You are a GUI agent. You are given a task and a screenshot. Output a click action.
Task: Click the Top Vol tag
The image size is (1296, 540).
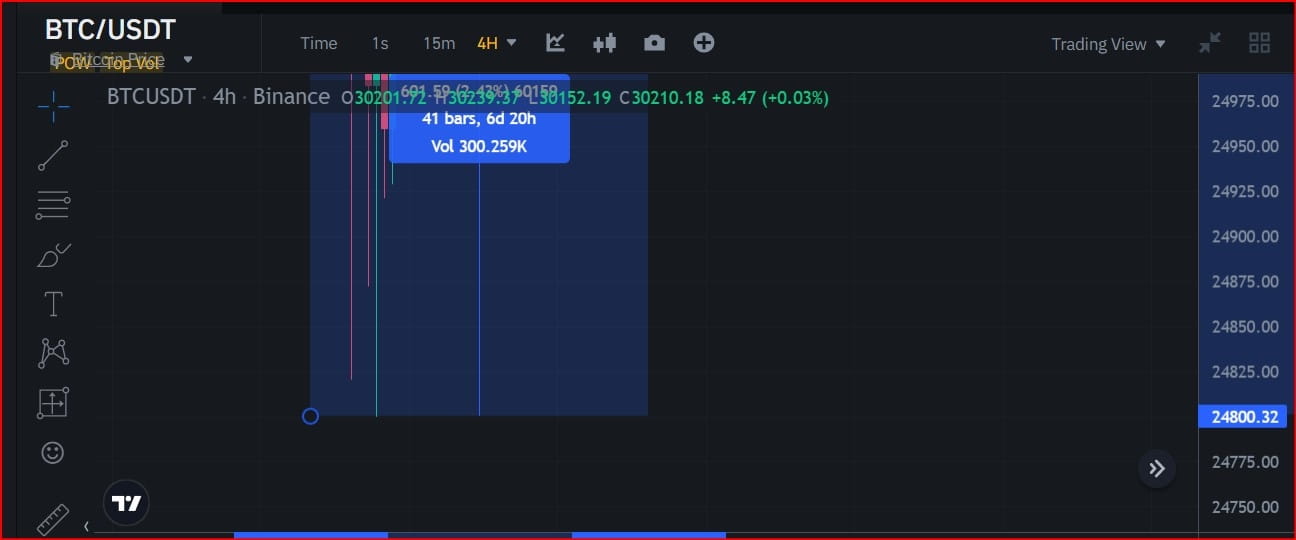click(x=132, y=63)
